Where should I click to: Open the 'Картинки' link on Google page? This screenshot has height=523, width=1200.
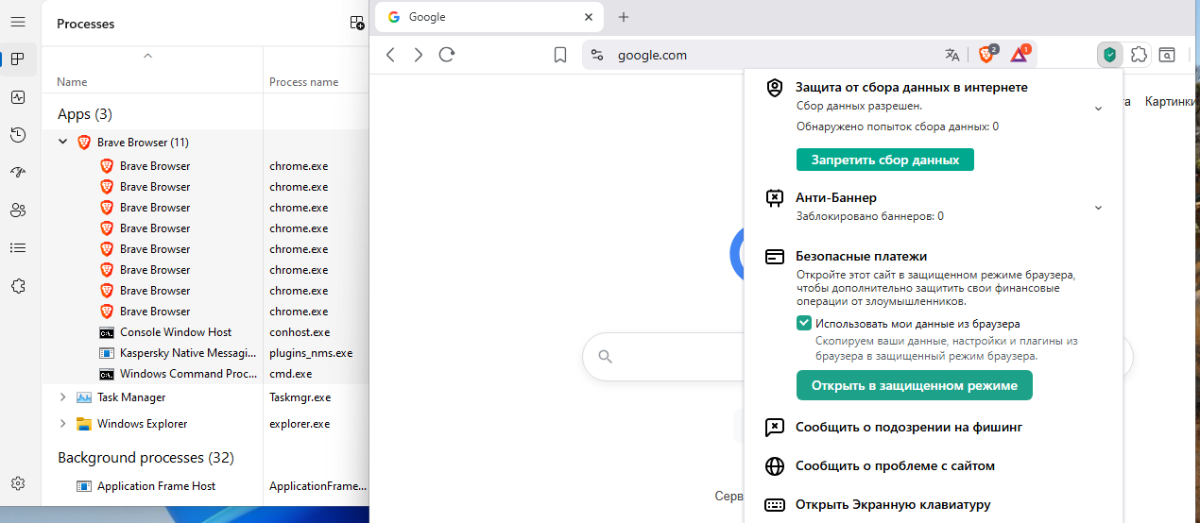point(1170,101)
